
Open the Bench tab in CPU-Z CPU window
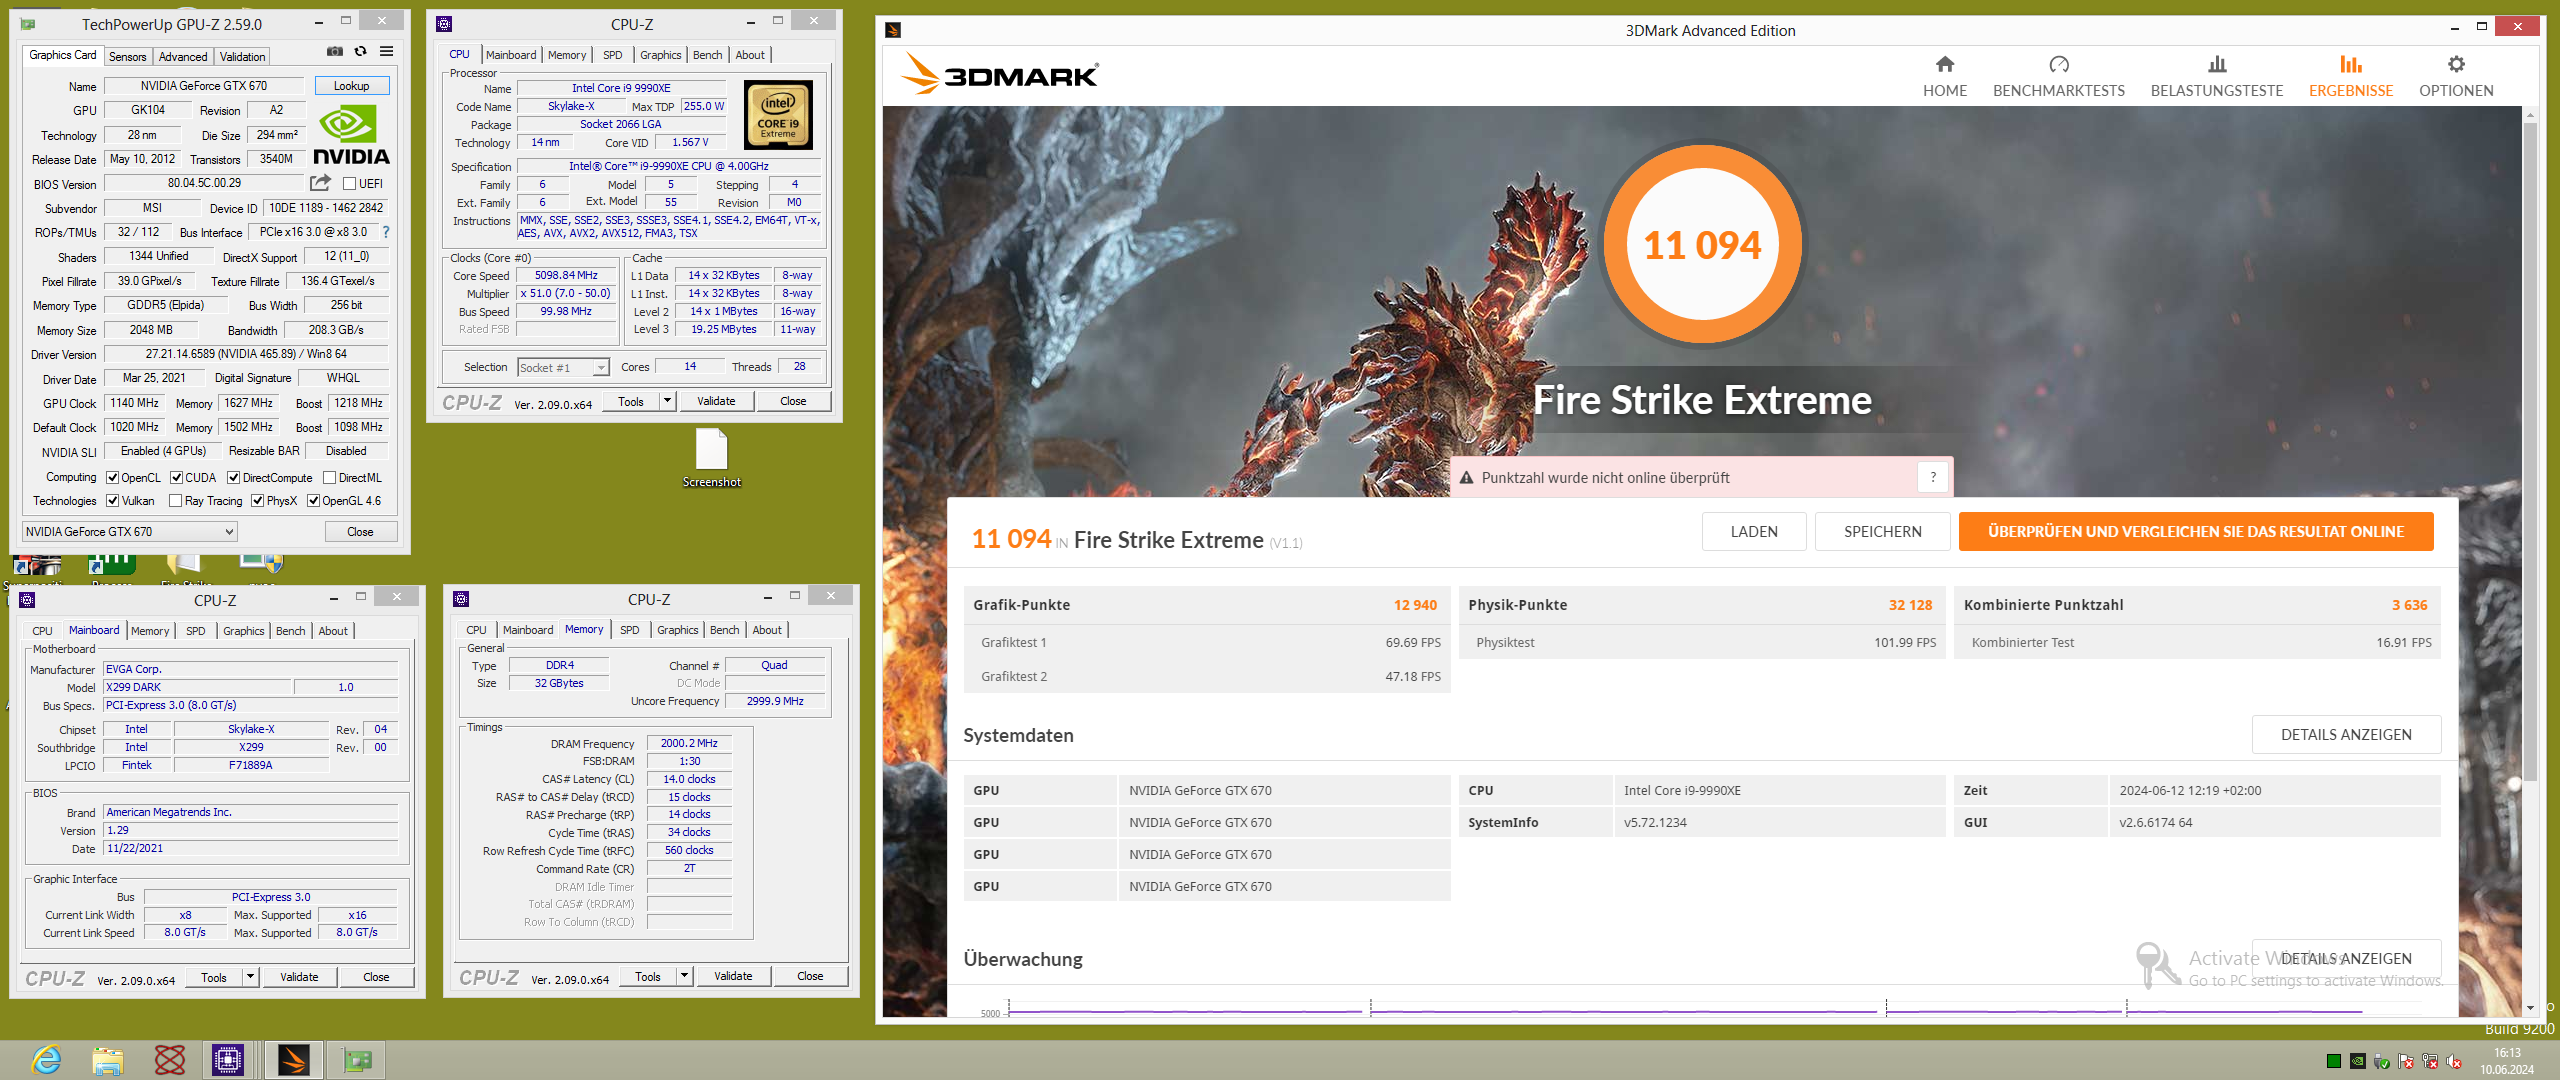[x=707, y=55]
